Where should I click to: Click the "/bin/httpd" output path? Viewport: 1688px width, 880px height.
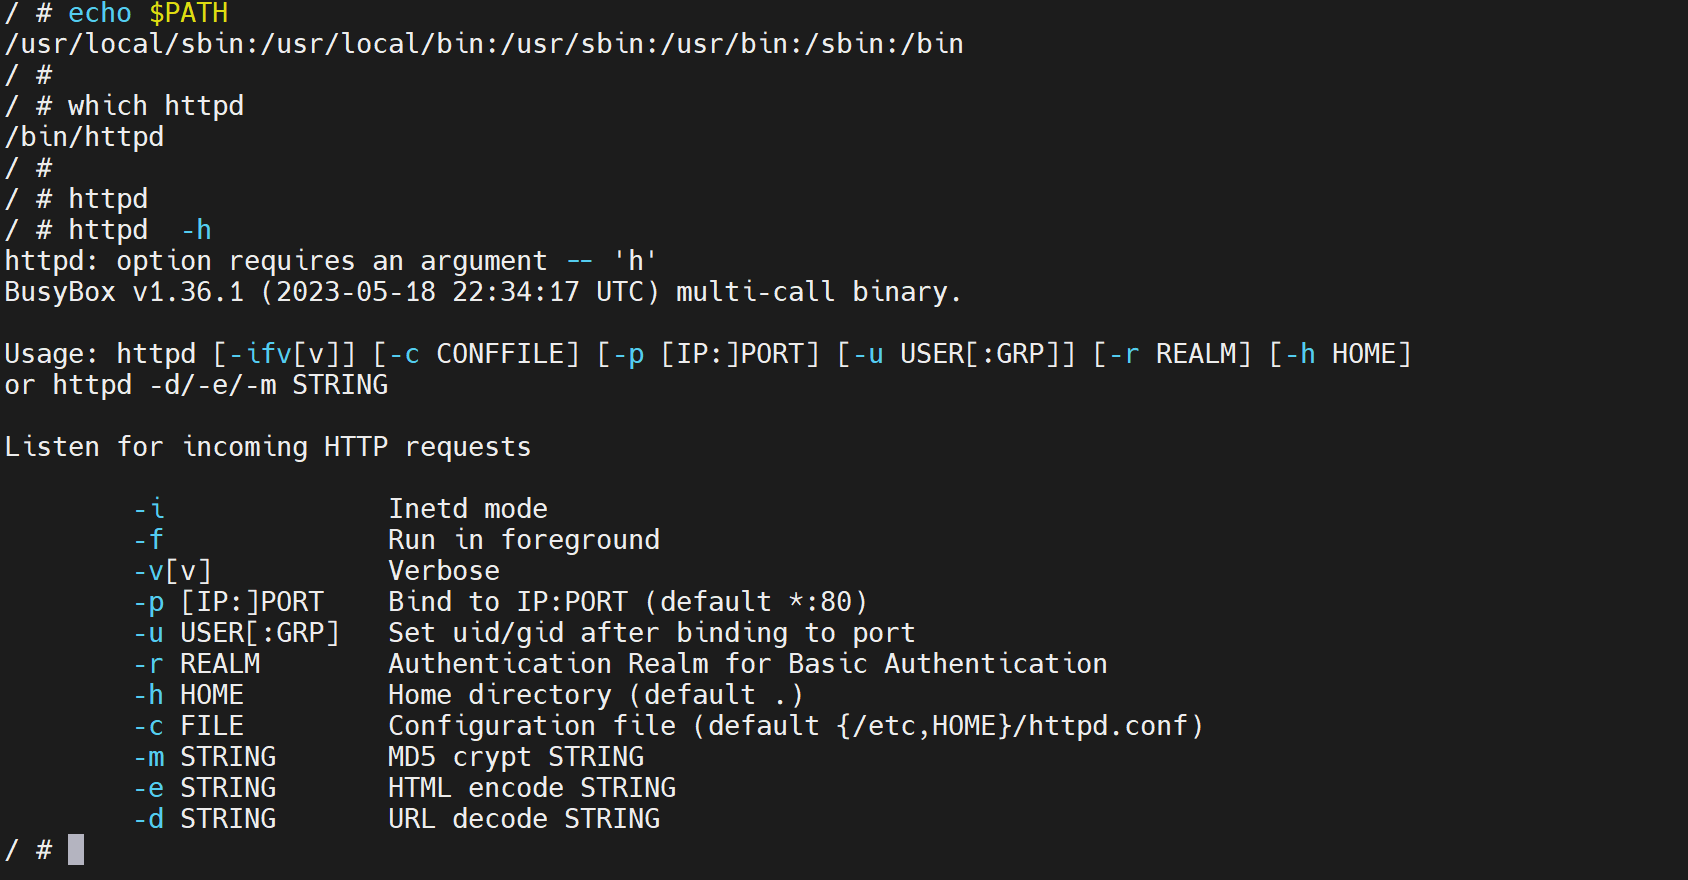[84, 137]
